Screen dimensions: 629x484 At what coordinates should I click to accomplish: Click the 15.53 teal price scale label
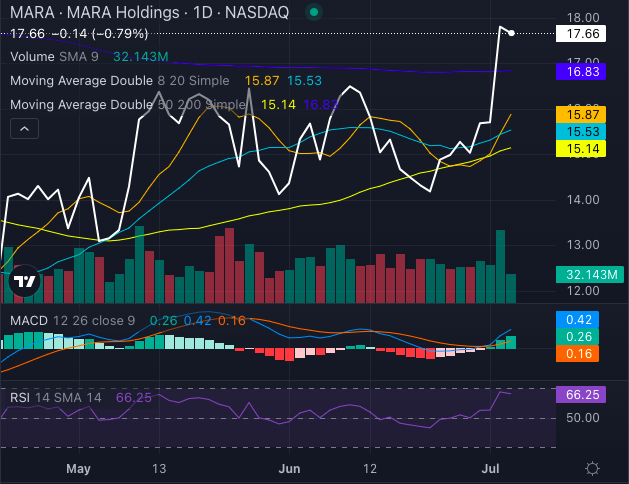coord(581,132)
